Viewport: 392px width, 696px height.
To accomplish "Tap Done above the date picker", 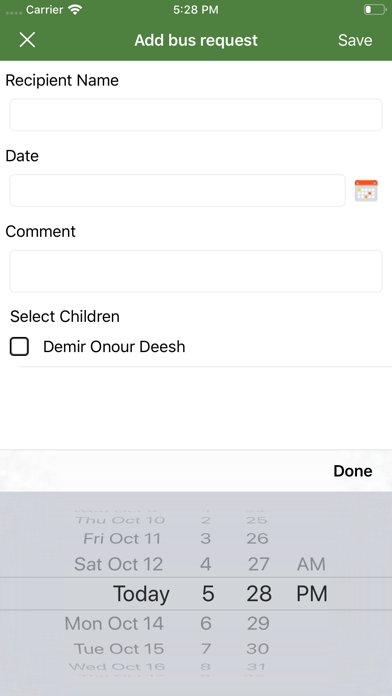I will (x=352, y=471).
